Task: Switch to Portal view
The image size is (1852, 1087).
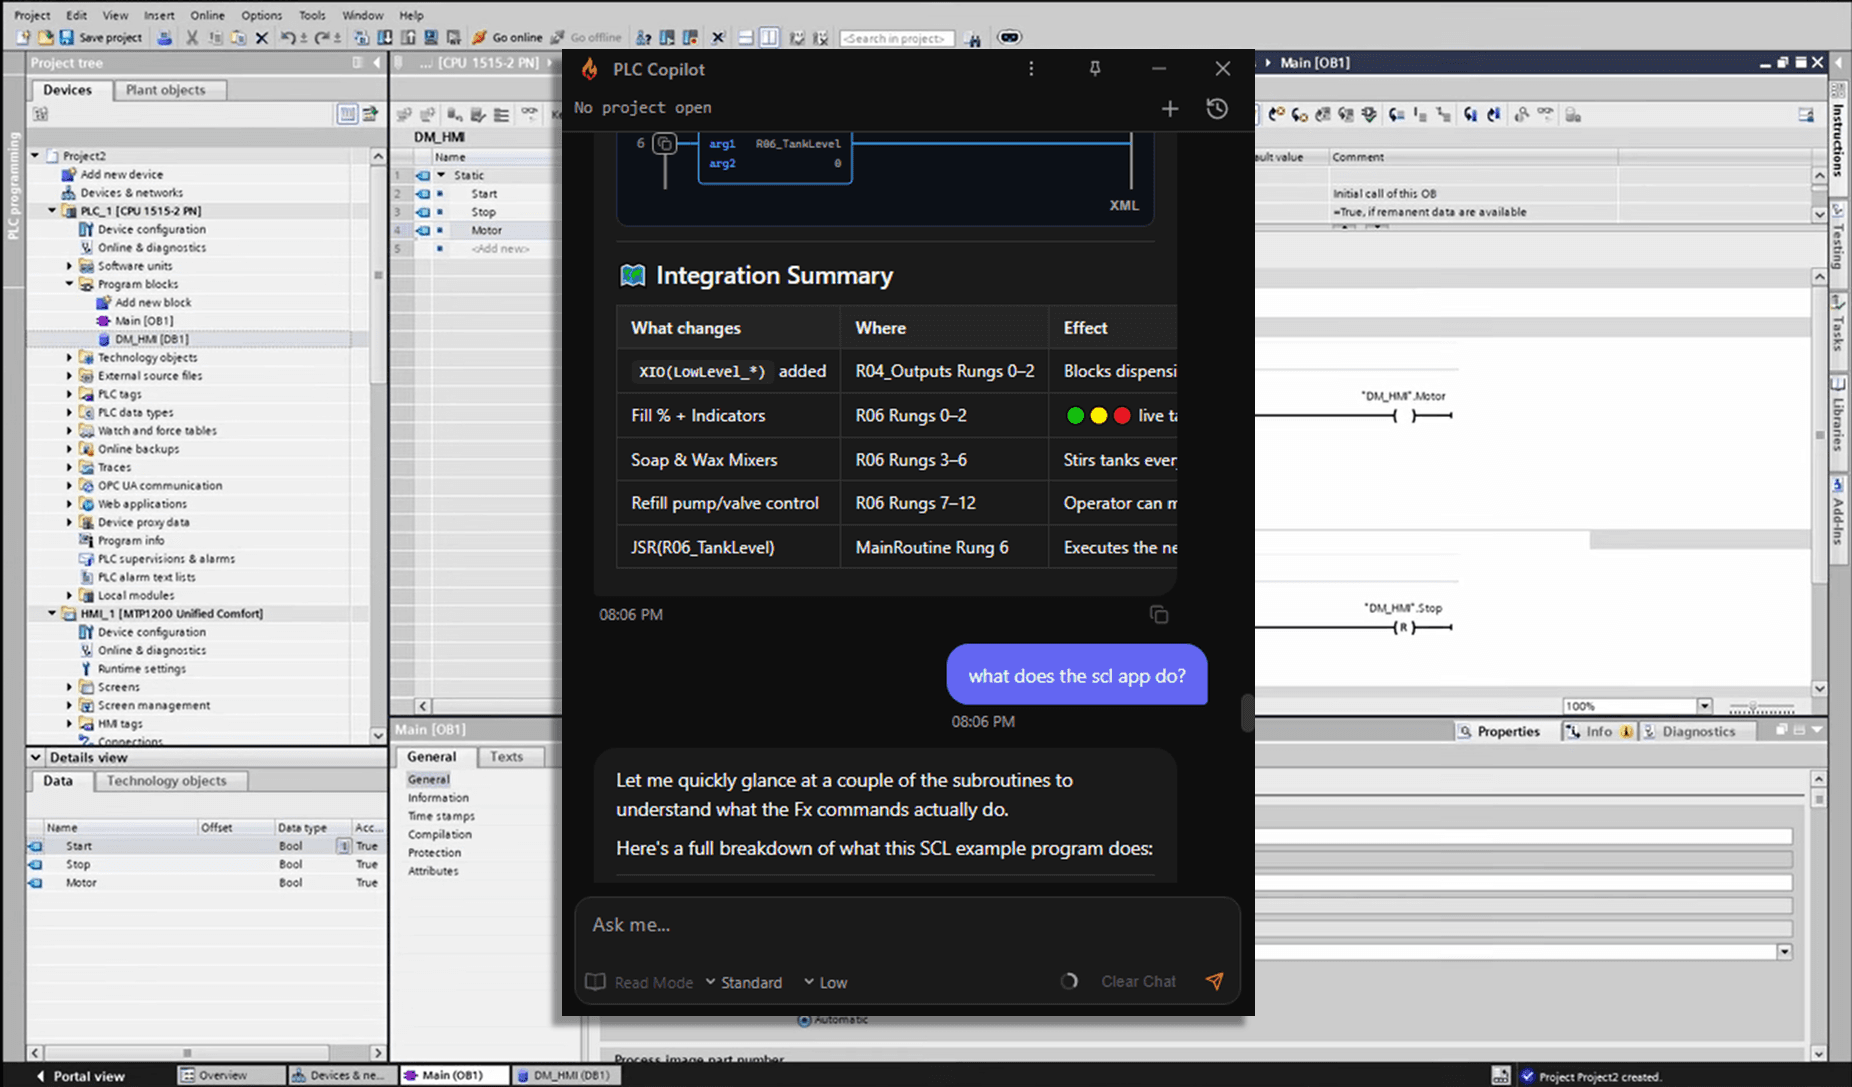Action: [x=80, y=1076]
